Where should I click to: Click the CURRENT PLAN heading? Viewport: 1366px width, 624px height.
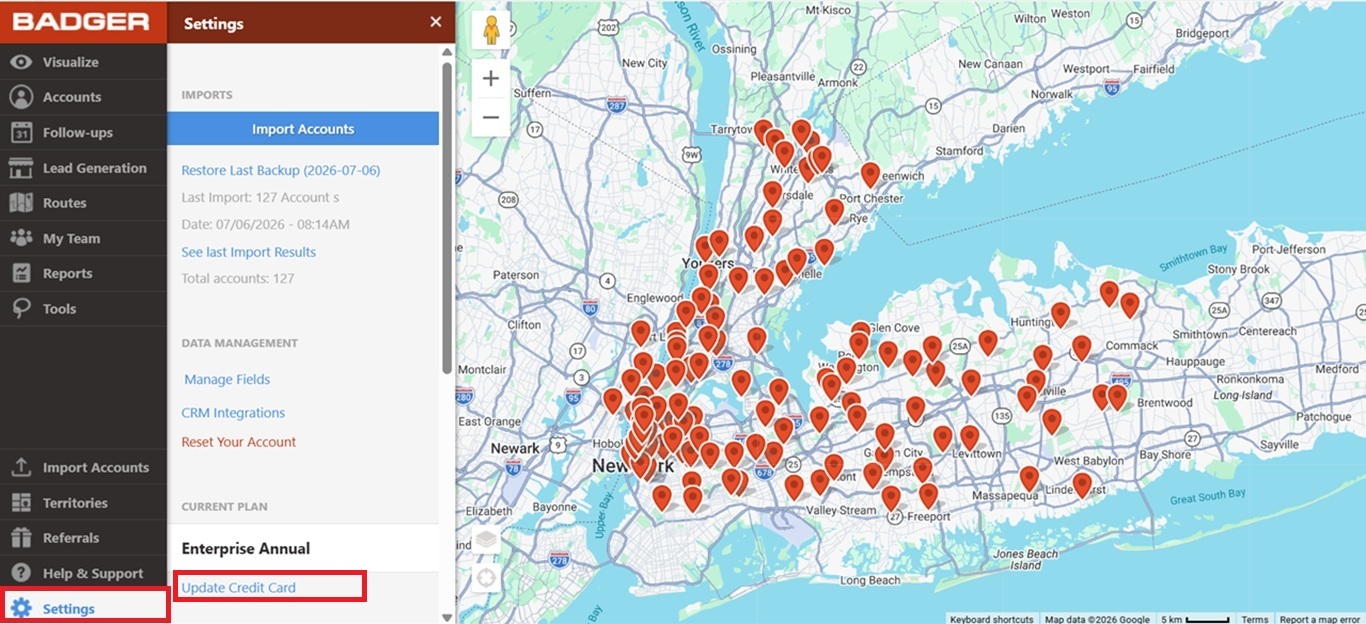pos(225,507)
